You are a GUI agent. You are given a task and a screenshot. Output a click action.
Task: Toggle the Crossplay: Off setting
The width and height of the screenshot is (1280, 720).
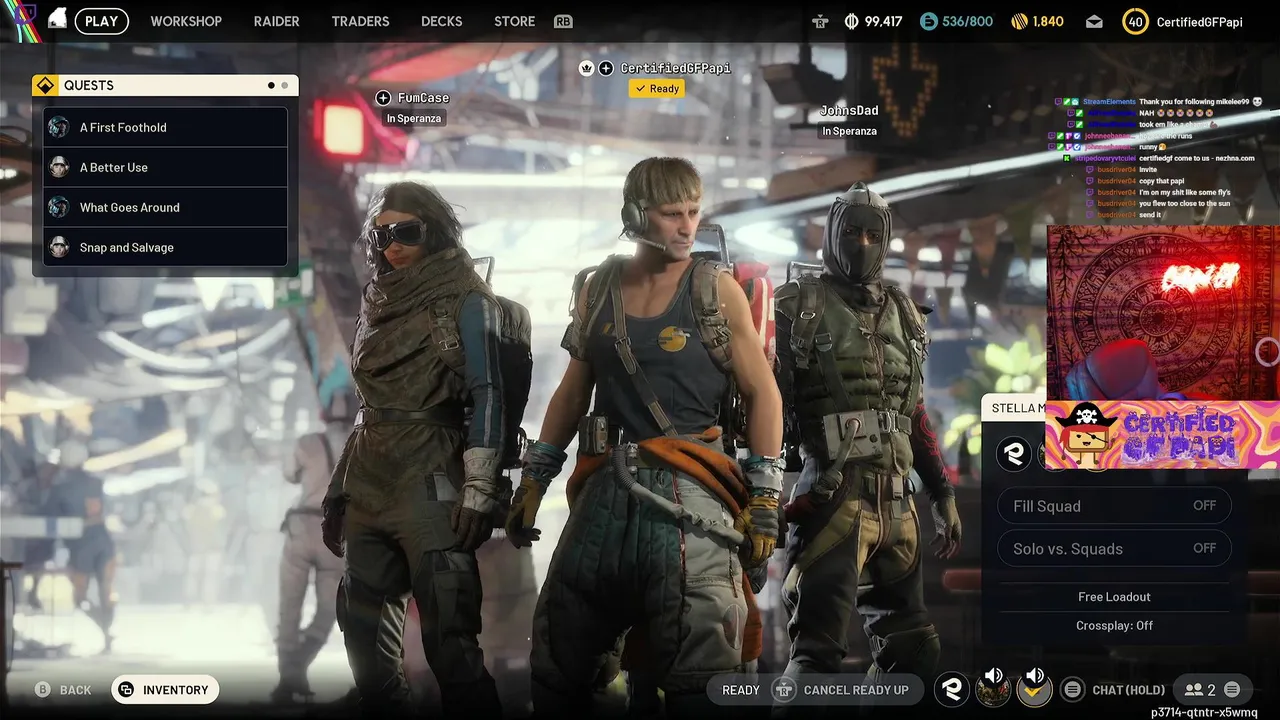coord(1114,625)
